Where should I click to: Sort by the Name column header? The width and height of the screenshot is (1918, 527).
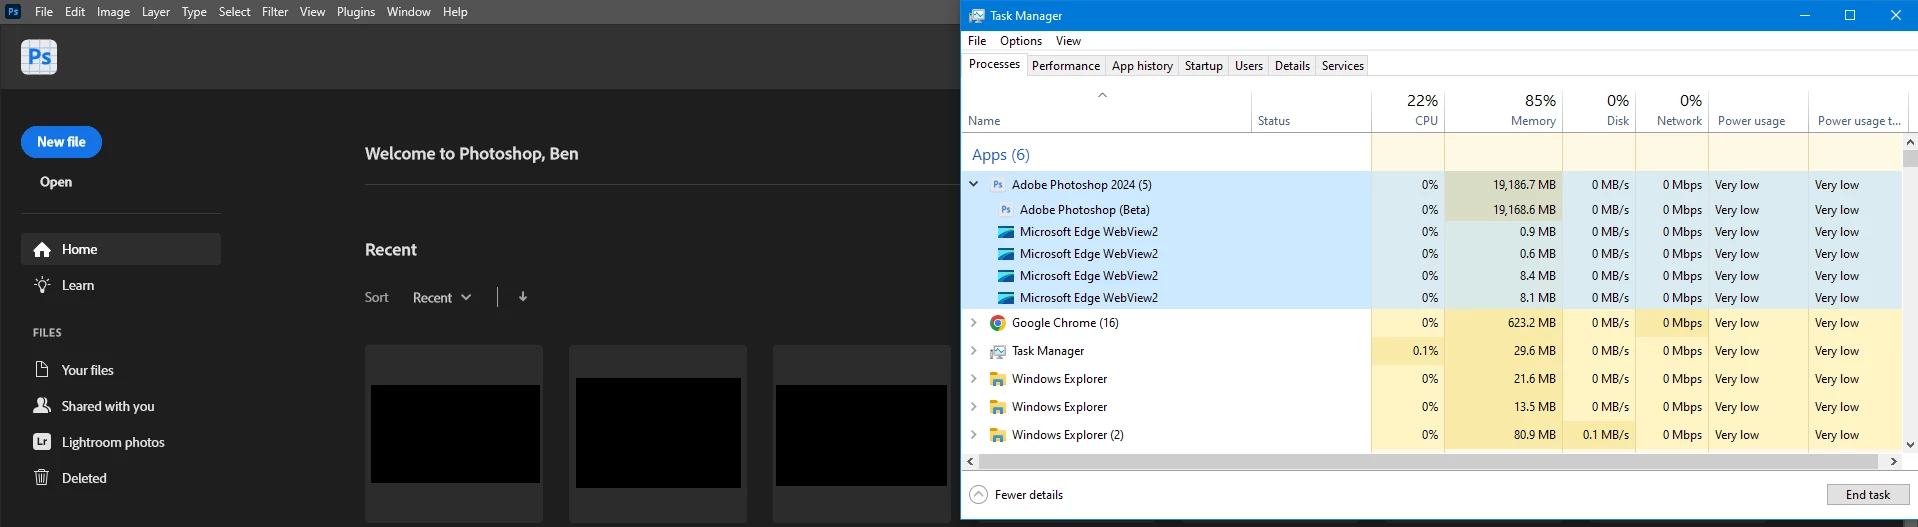(1106, 111)
